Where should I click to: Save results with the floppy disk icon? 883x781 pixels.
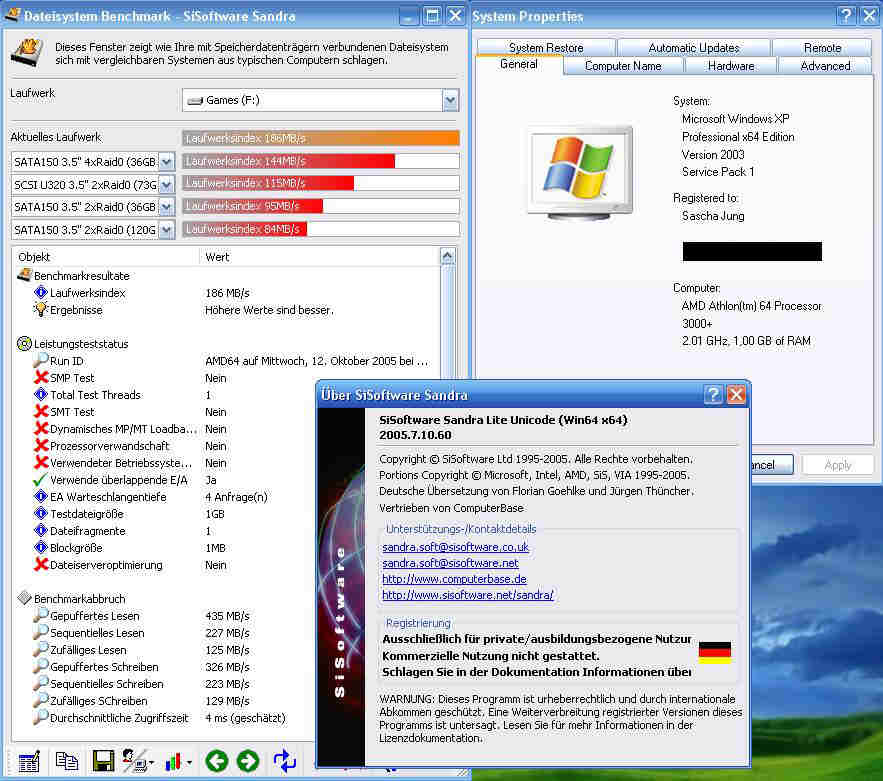click(x=103, y=761)
